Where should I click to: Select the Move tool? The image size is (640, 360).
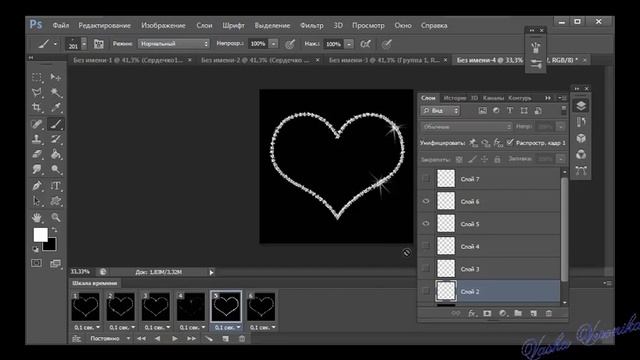pyautogui.click(x=56, y=77)
